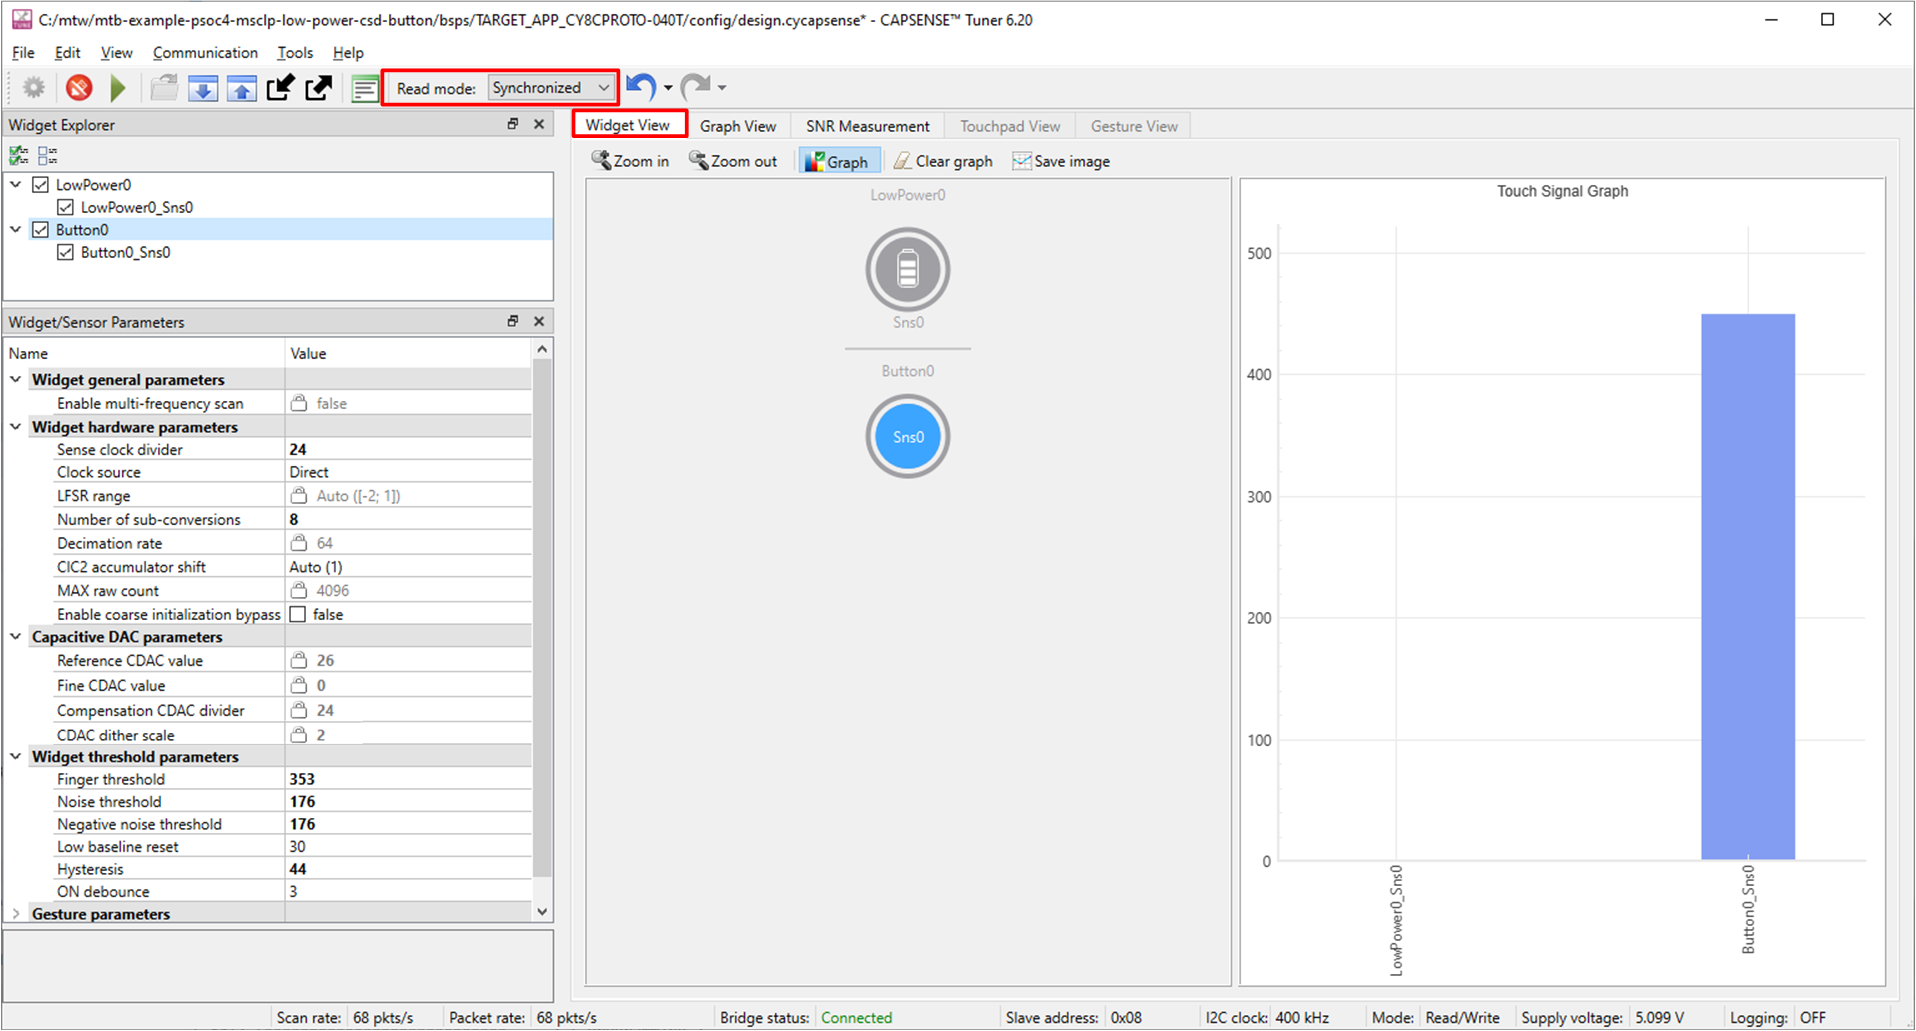The image size is (1916, 1031).
Task: Collapse Widget threshold parameters section
Action: pos(16,756)
